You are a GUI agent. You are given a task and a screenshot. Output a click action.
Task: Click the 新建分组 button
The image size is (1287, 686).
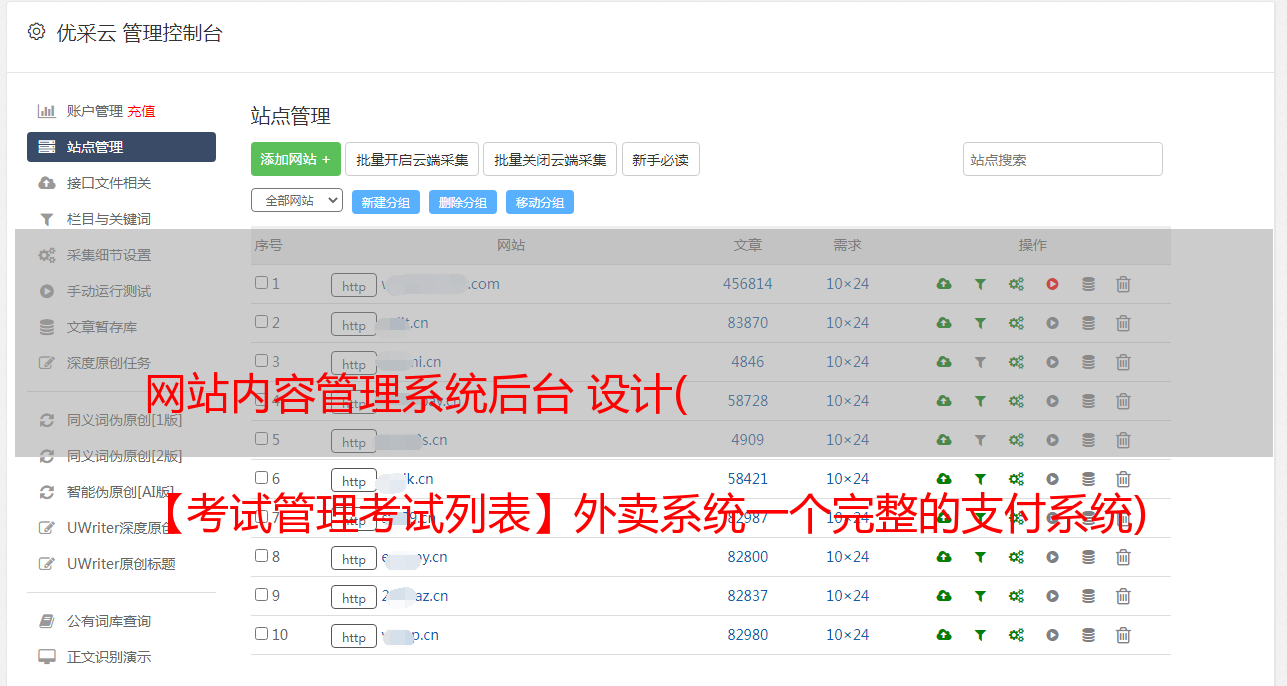(385, 202)
